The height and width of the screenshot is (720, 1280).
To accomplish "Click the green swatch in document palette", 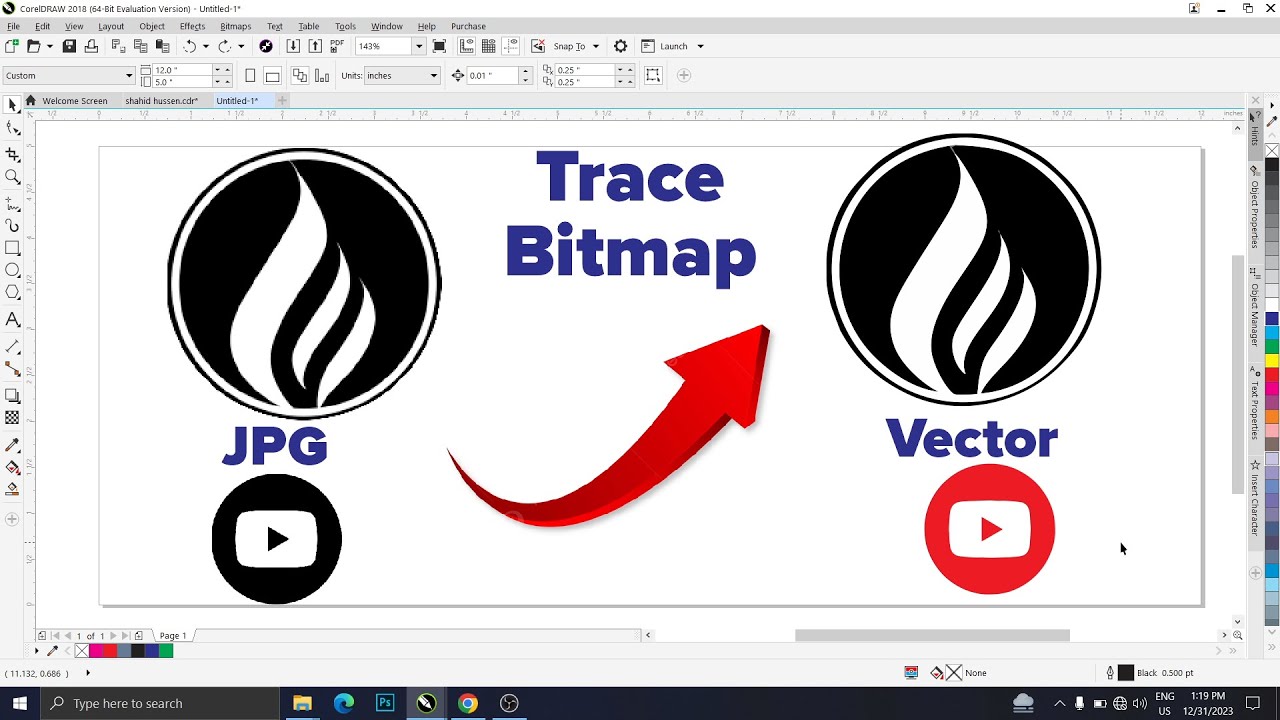I will click(166, 651).
